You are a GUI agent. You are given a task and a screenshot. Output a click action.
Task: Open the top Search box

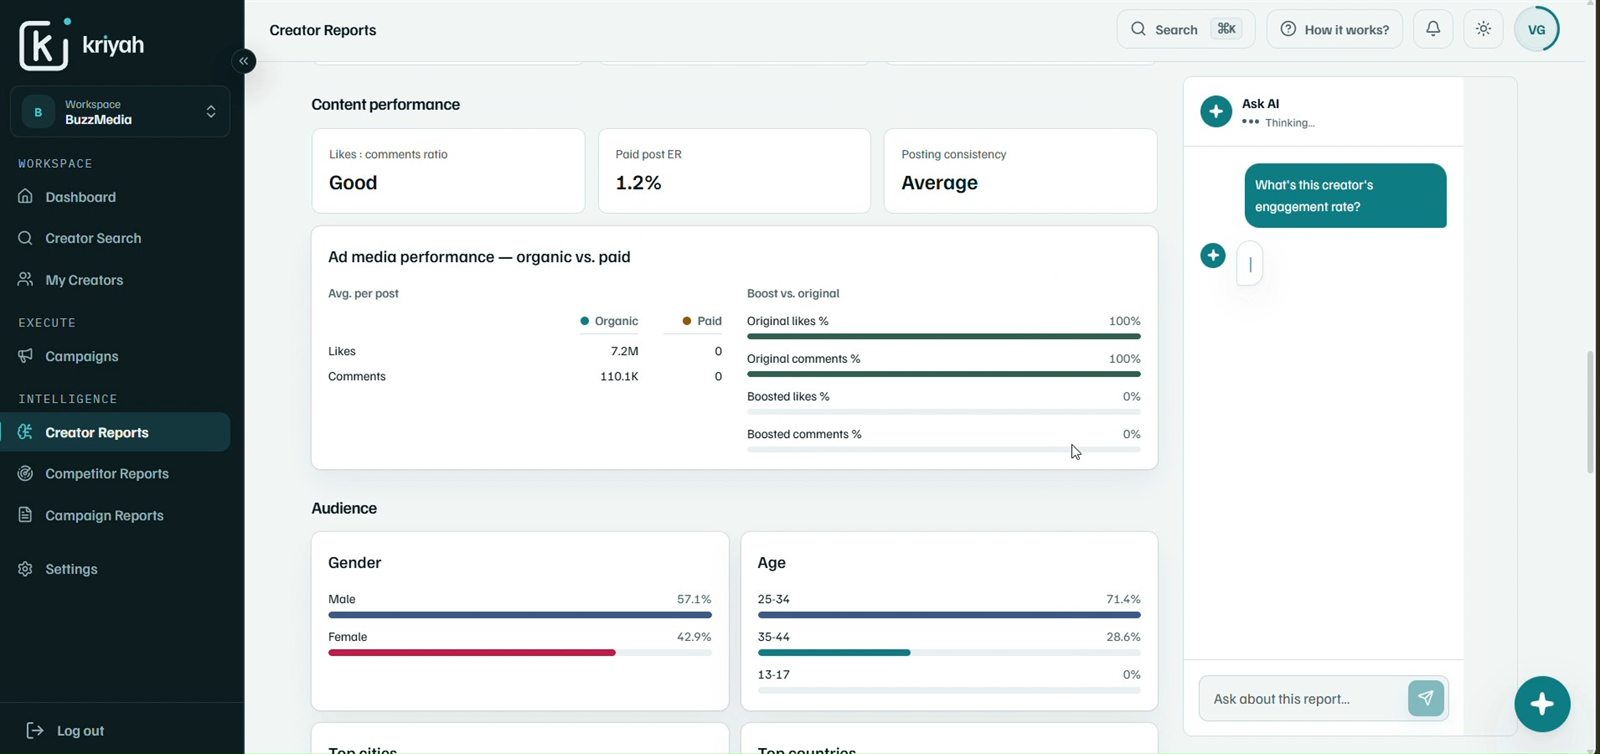pyautogui.click(x=1186, y=29)
